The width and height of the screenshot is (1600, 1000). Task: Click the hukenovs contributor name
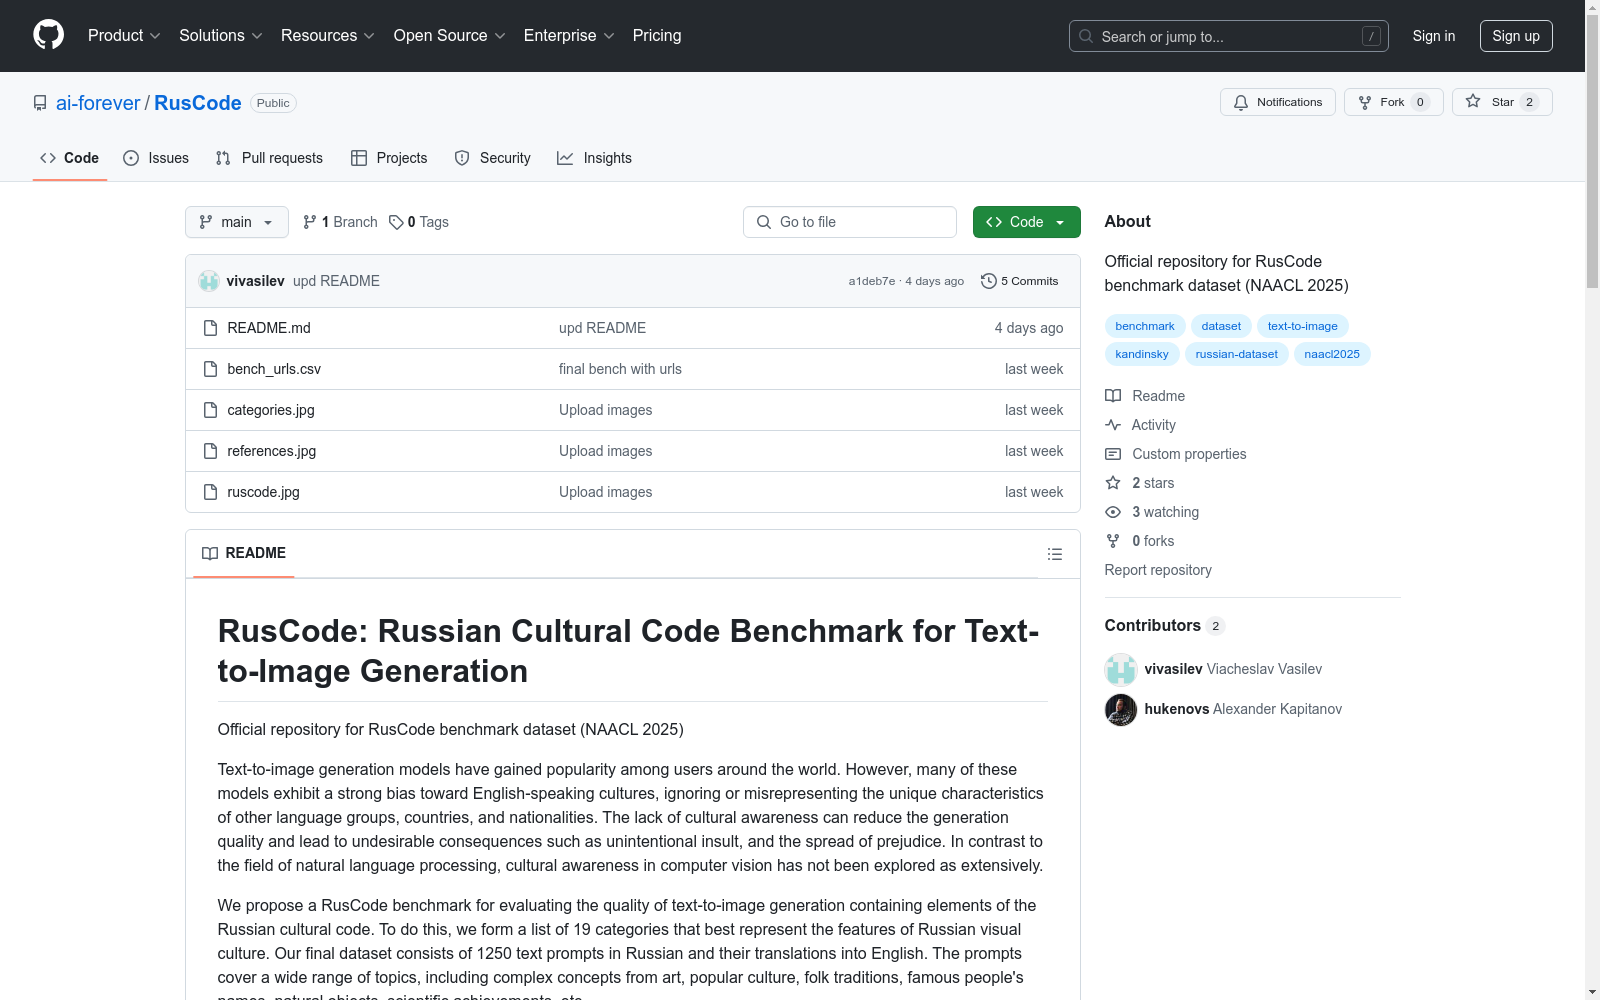point(1177,709)
